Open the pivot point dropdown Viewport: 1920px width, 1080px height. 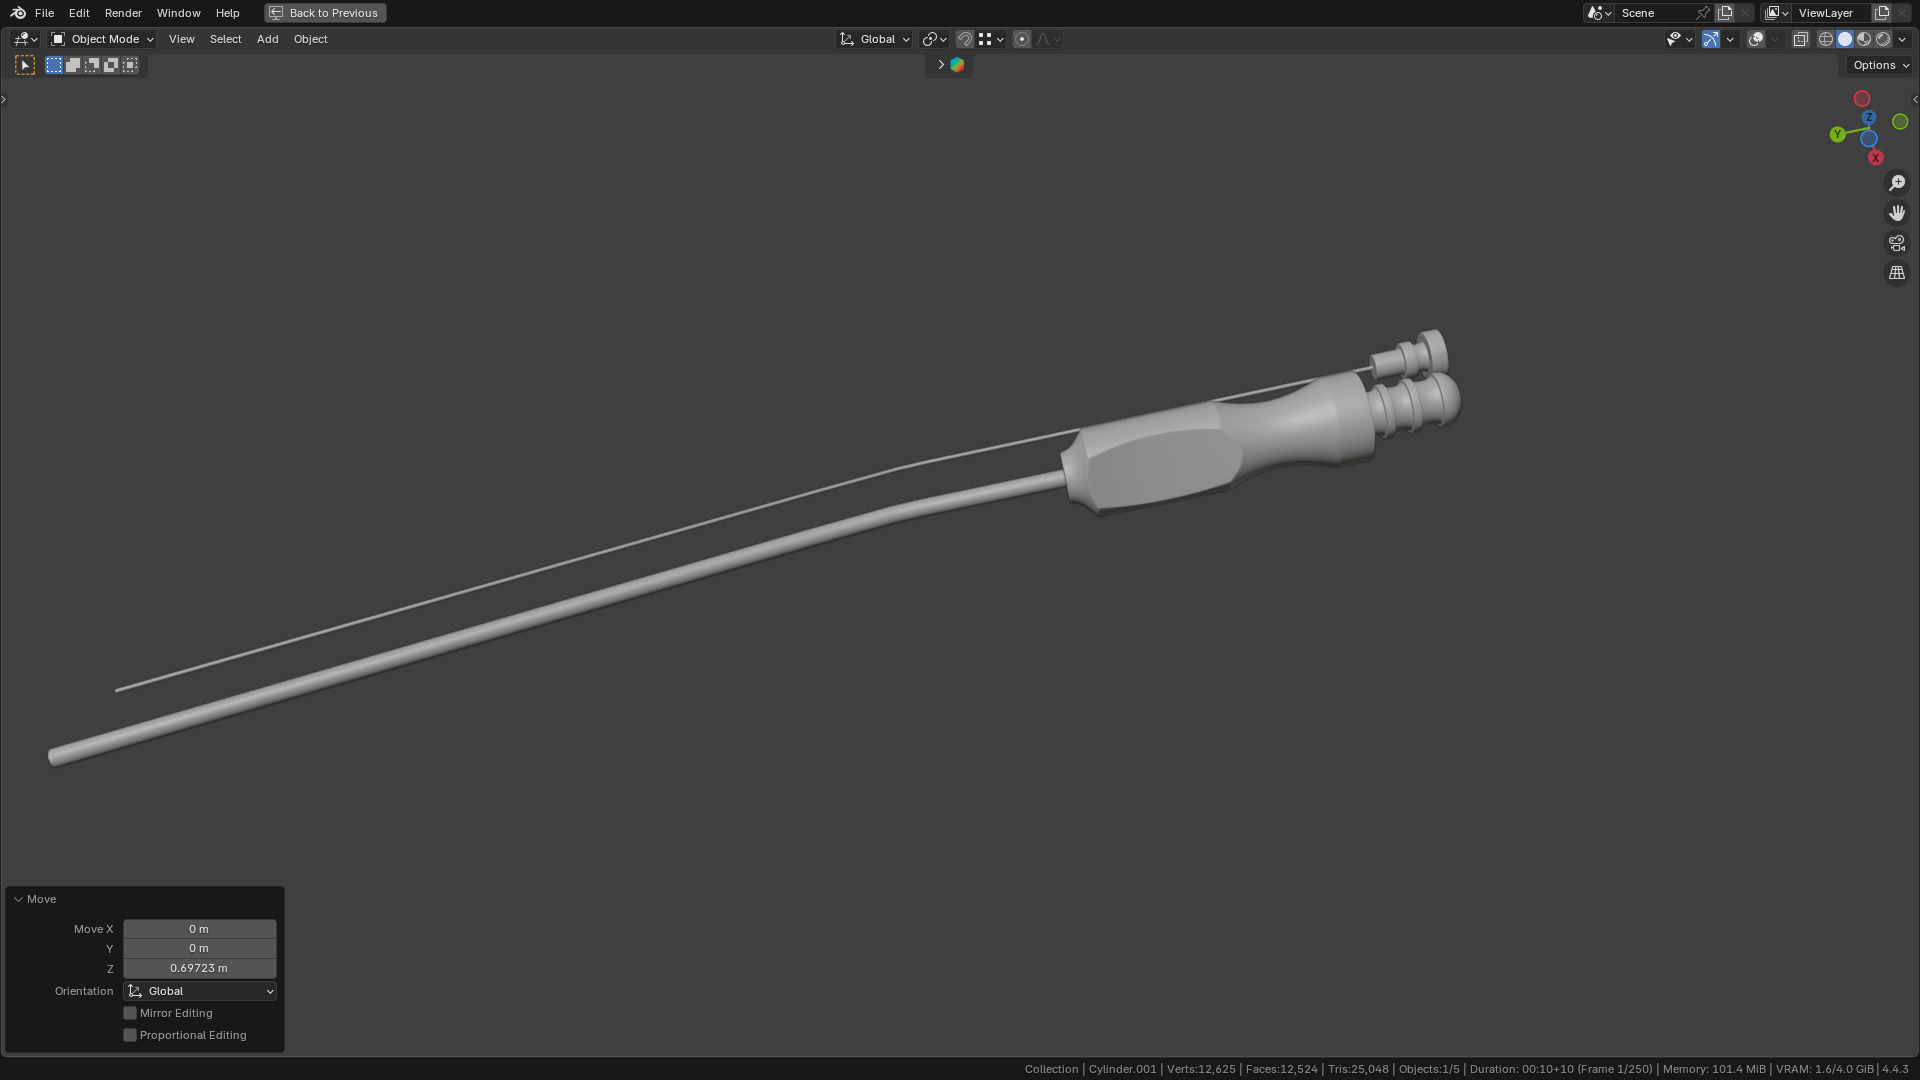pos(934,39)
